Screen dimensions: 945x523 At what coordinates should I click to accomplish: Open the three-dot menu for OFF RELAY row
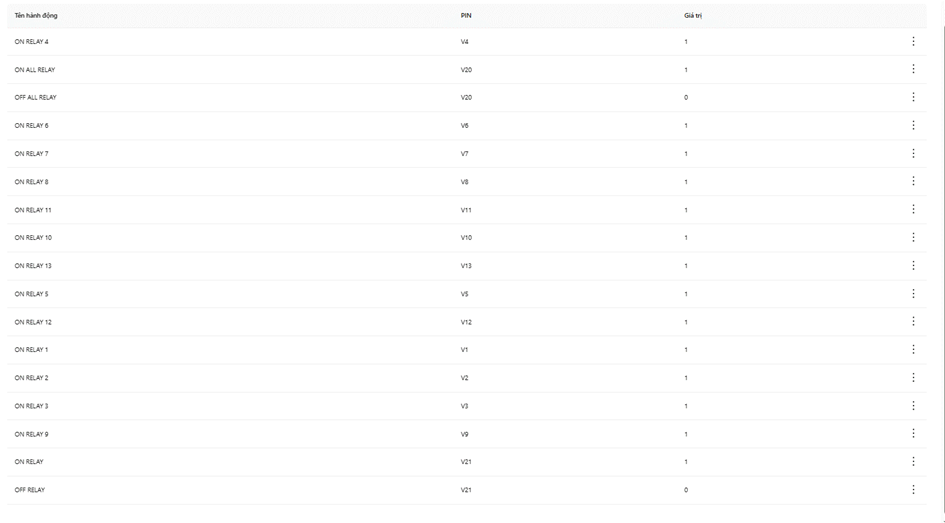913,489
